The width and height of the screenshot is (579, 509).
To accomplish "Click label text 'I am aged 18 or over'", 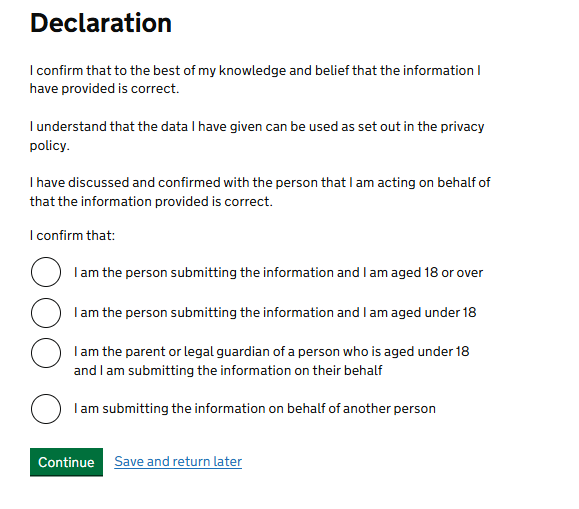I will point(422,273).
